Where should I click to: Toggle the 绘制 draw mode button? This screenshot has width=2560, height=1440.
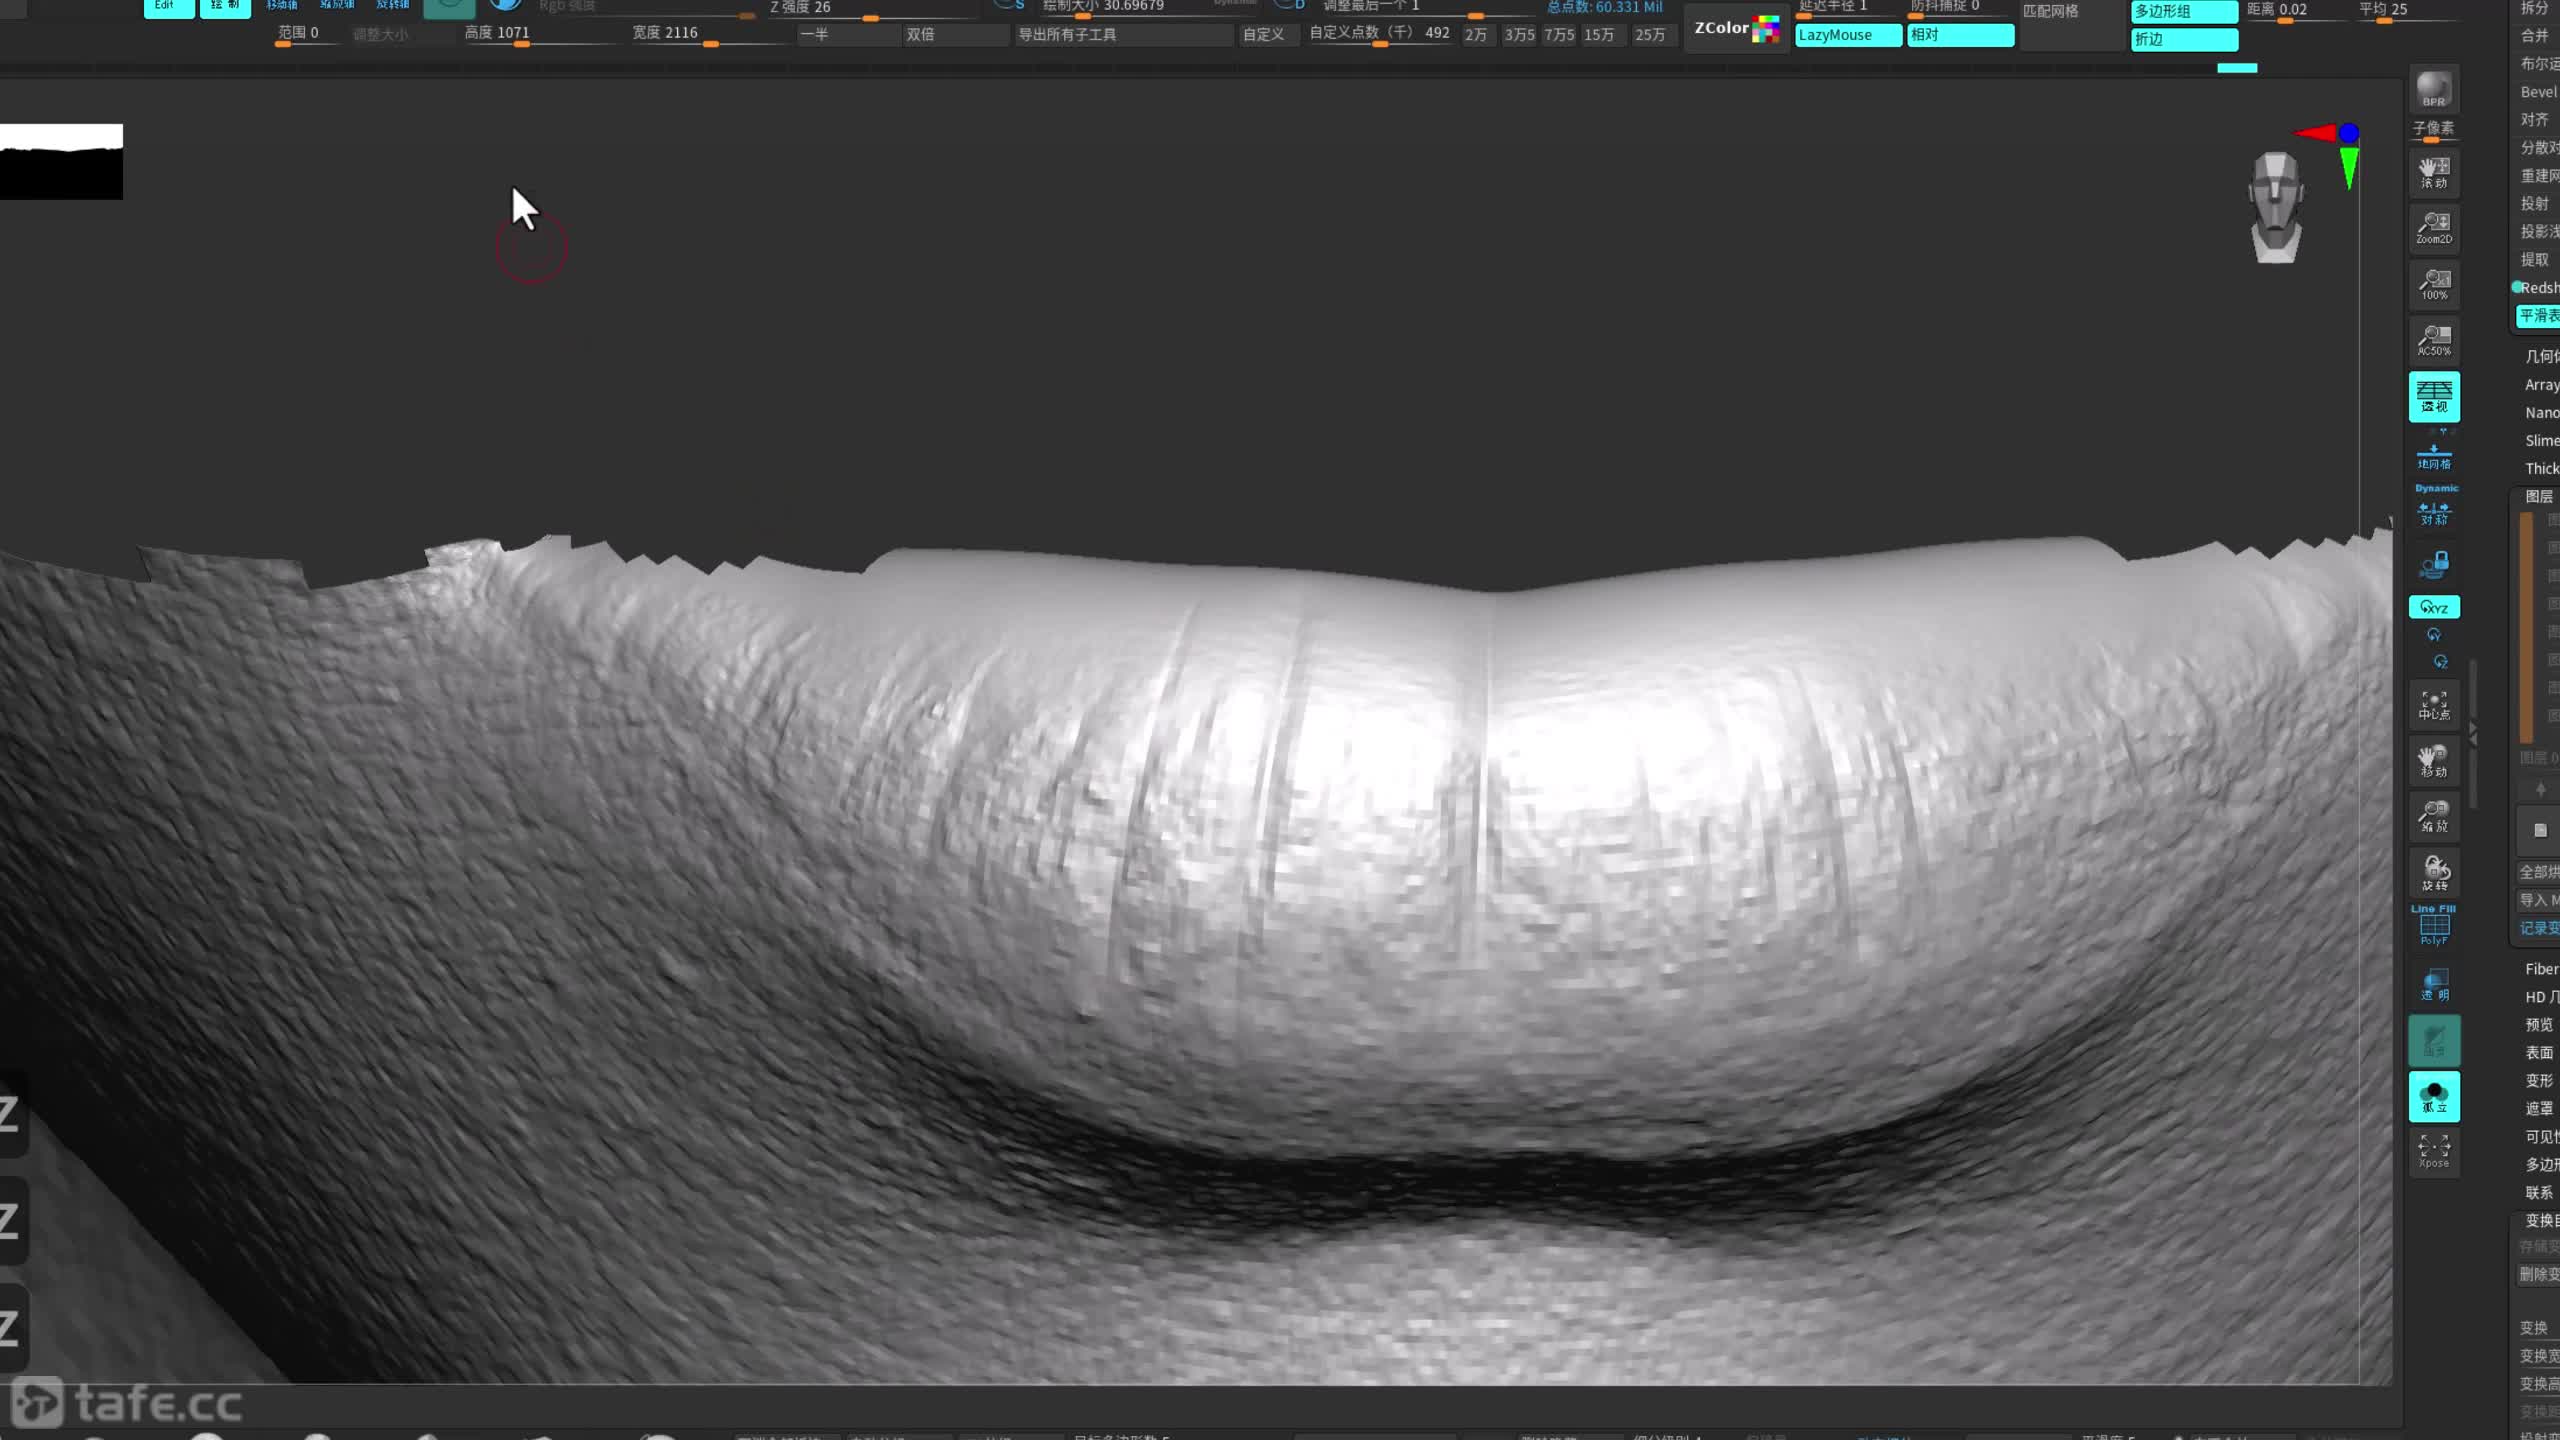pos(225,7)
